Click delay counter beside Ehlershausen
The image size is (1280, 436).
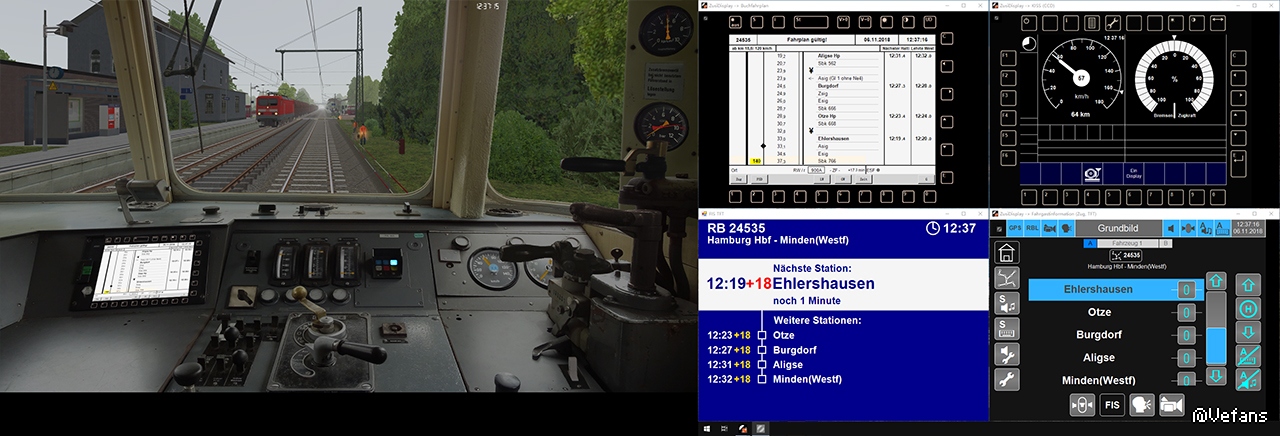click(x=1186, y=289)
